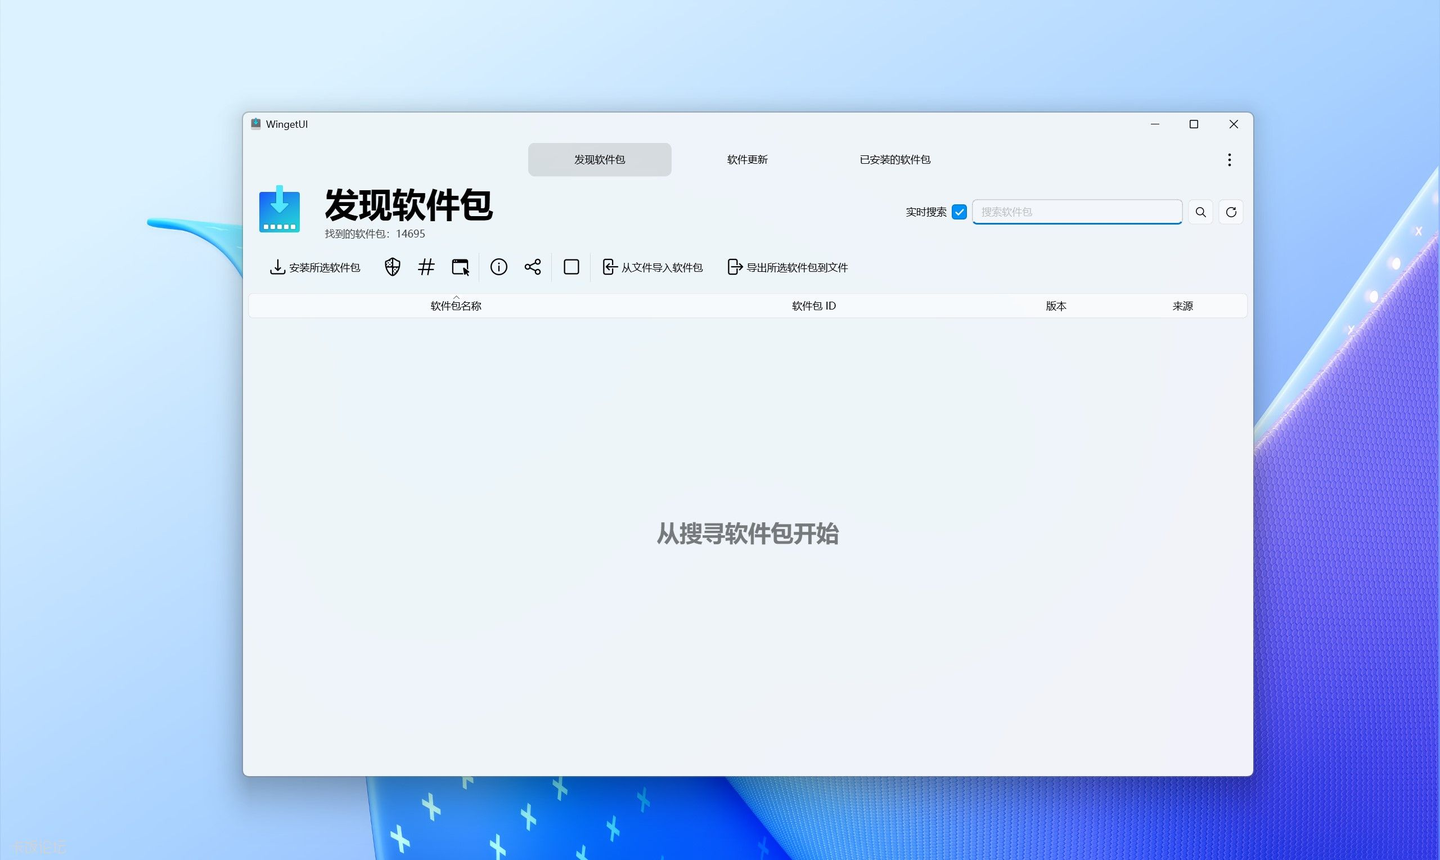Switch to the 软件更新 tab
This screenshot has height=860, width=1440.
(747, 159)
